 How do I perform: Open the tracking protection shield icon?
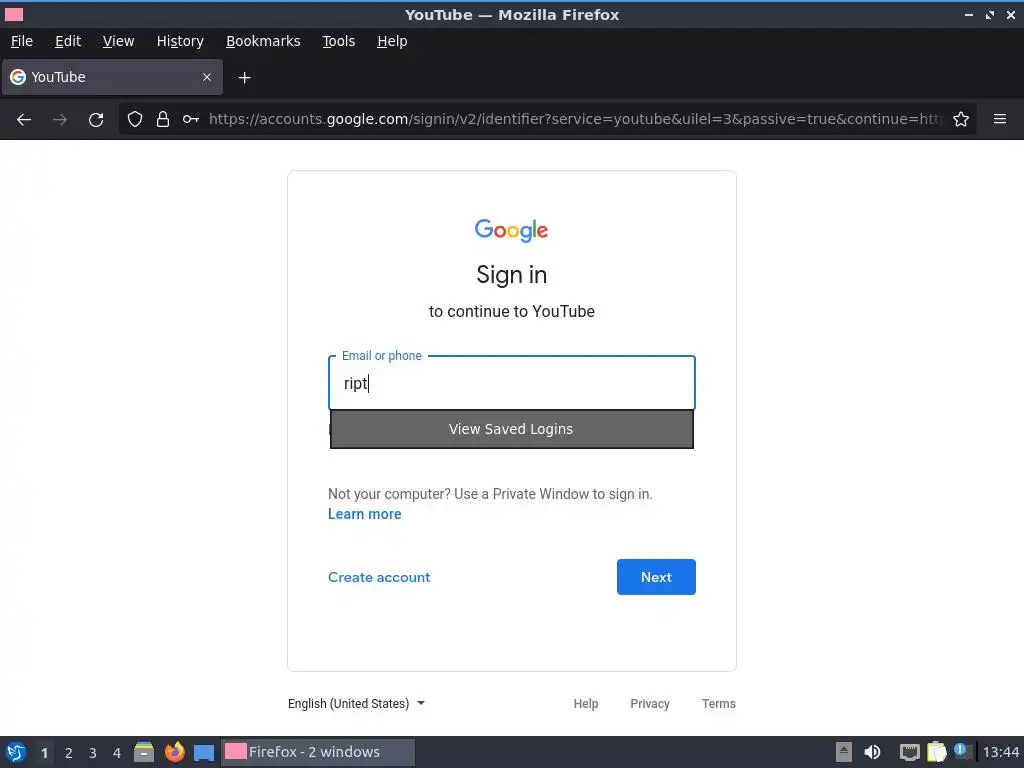135,119
